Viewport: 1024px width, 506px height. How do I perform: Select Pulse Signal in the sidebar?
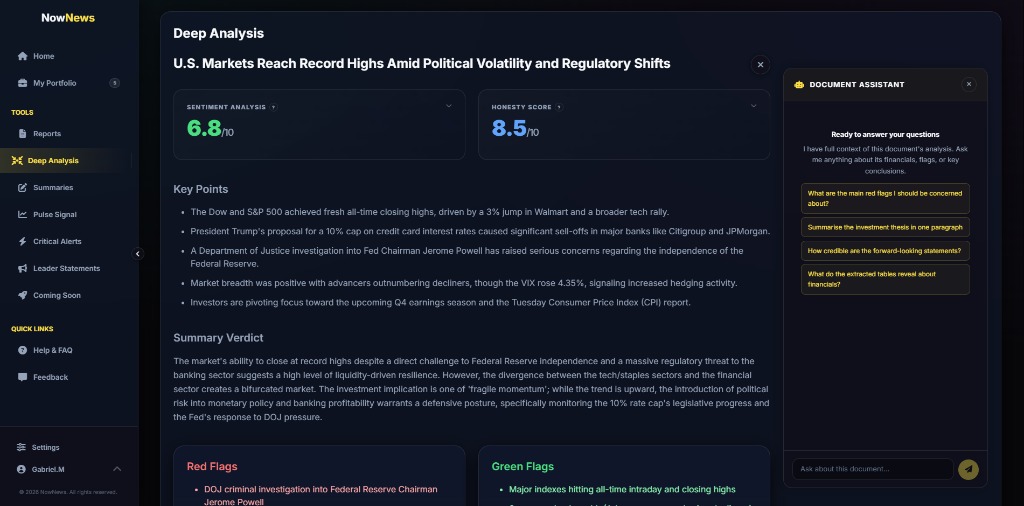click(54, 214)
